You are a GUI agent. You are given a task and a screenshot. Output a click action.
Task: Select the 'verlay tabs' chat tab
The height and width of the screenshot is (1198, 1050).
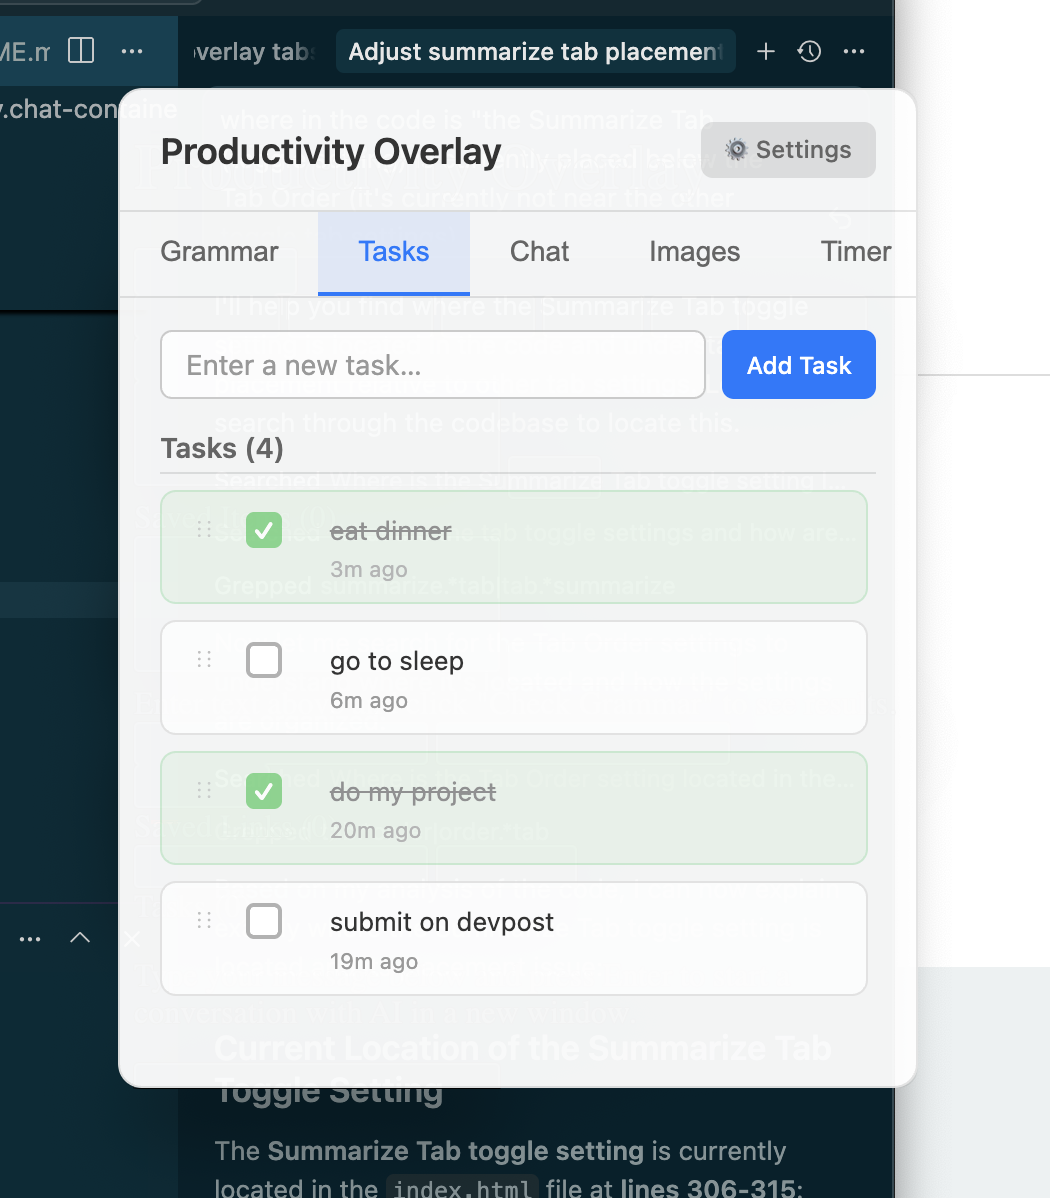252,51
